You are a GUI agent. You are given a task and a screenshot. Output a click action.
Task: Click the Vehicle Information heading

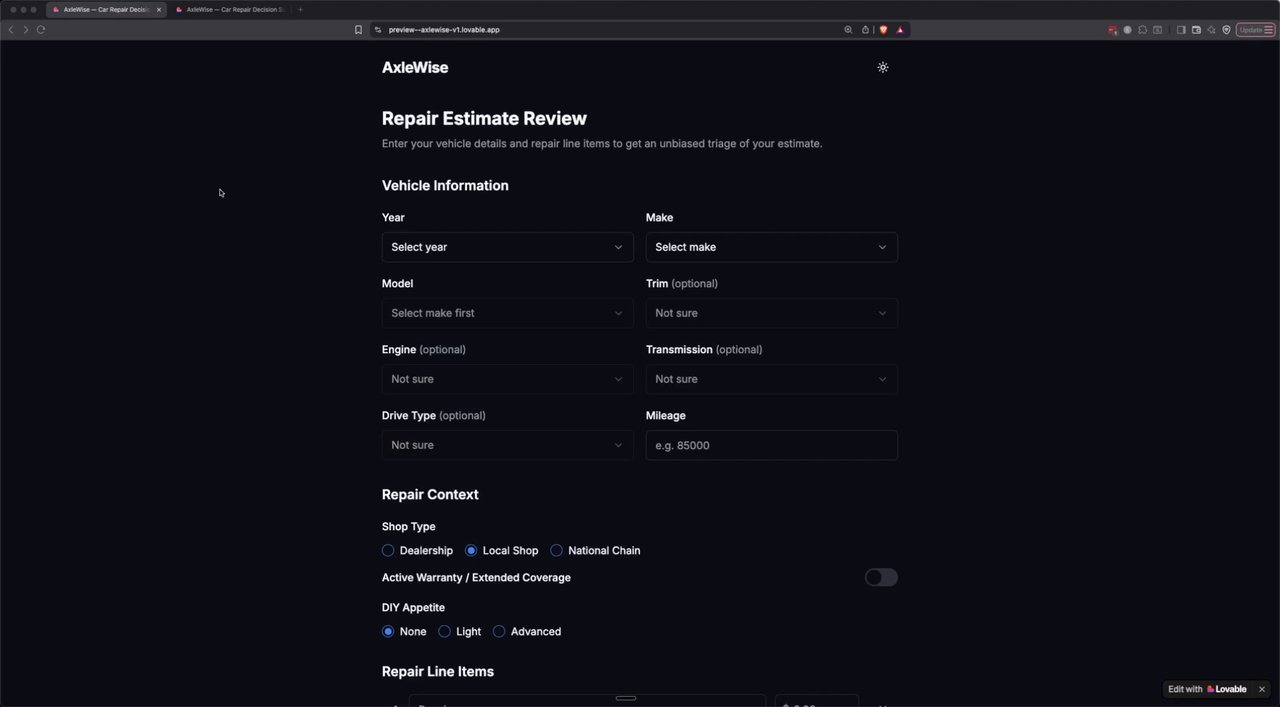[445, 185]
